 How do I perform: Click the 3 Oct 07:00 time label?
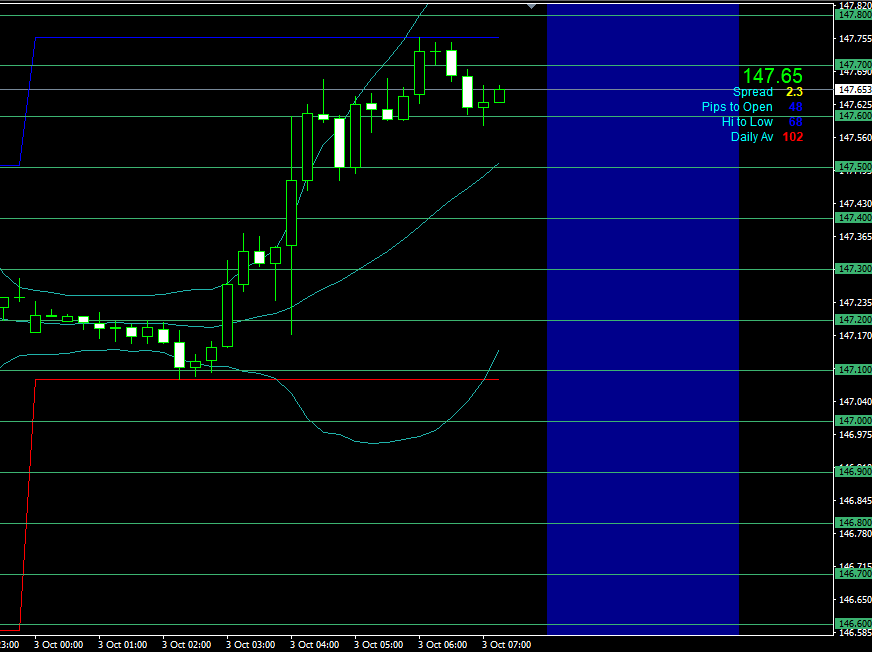tap(507, 645)
